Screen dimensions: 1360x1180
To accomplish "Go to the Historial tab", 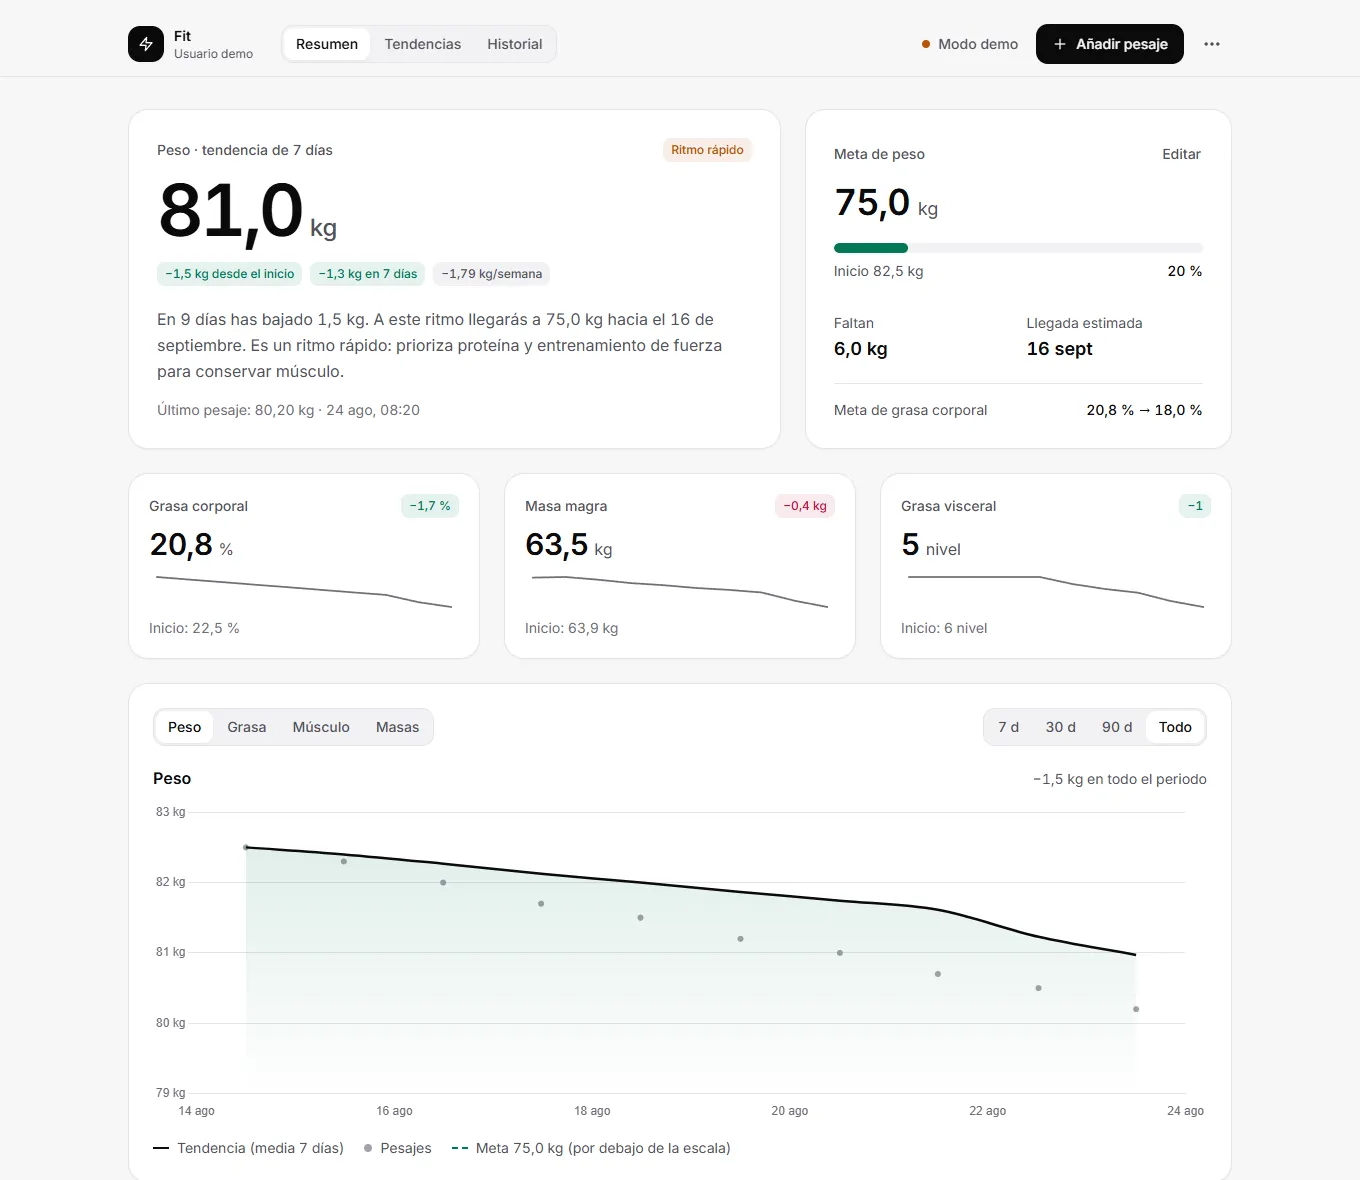I will pyautogui.click(x=515, y=44).
